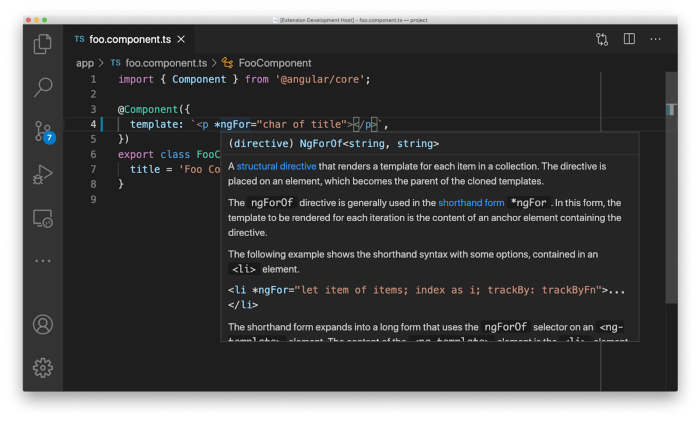Open the Remote Explorer view
Viewport: 700px width, 421px height.
coord(43,219)
